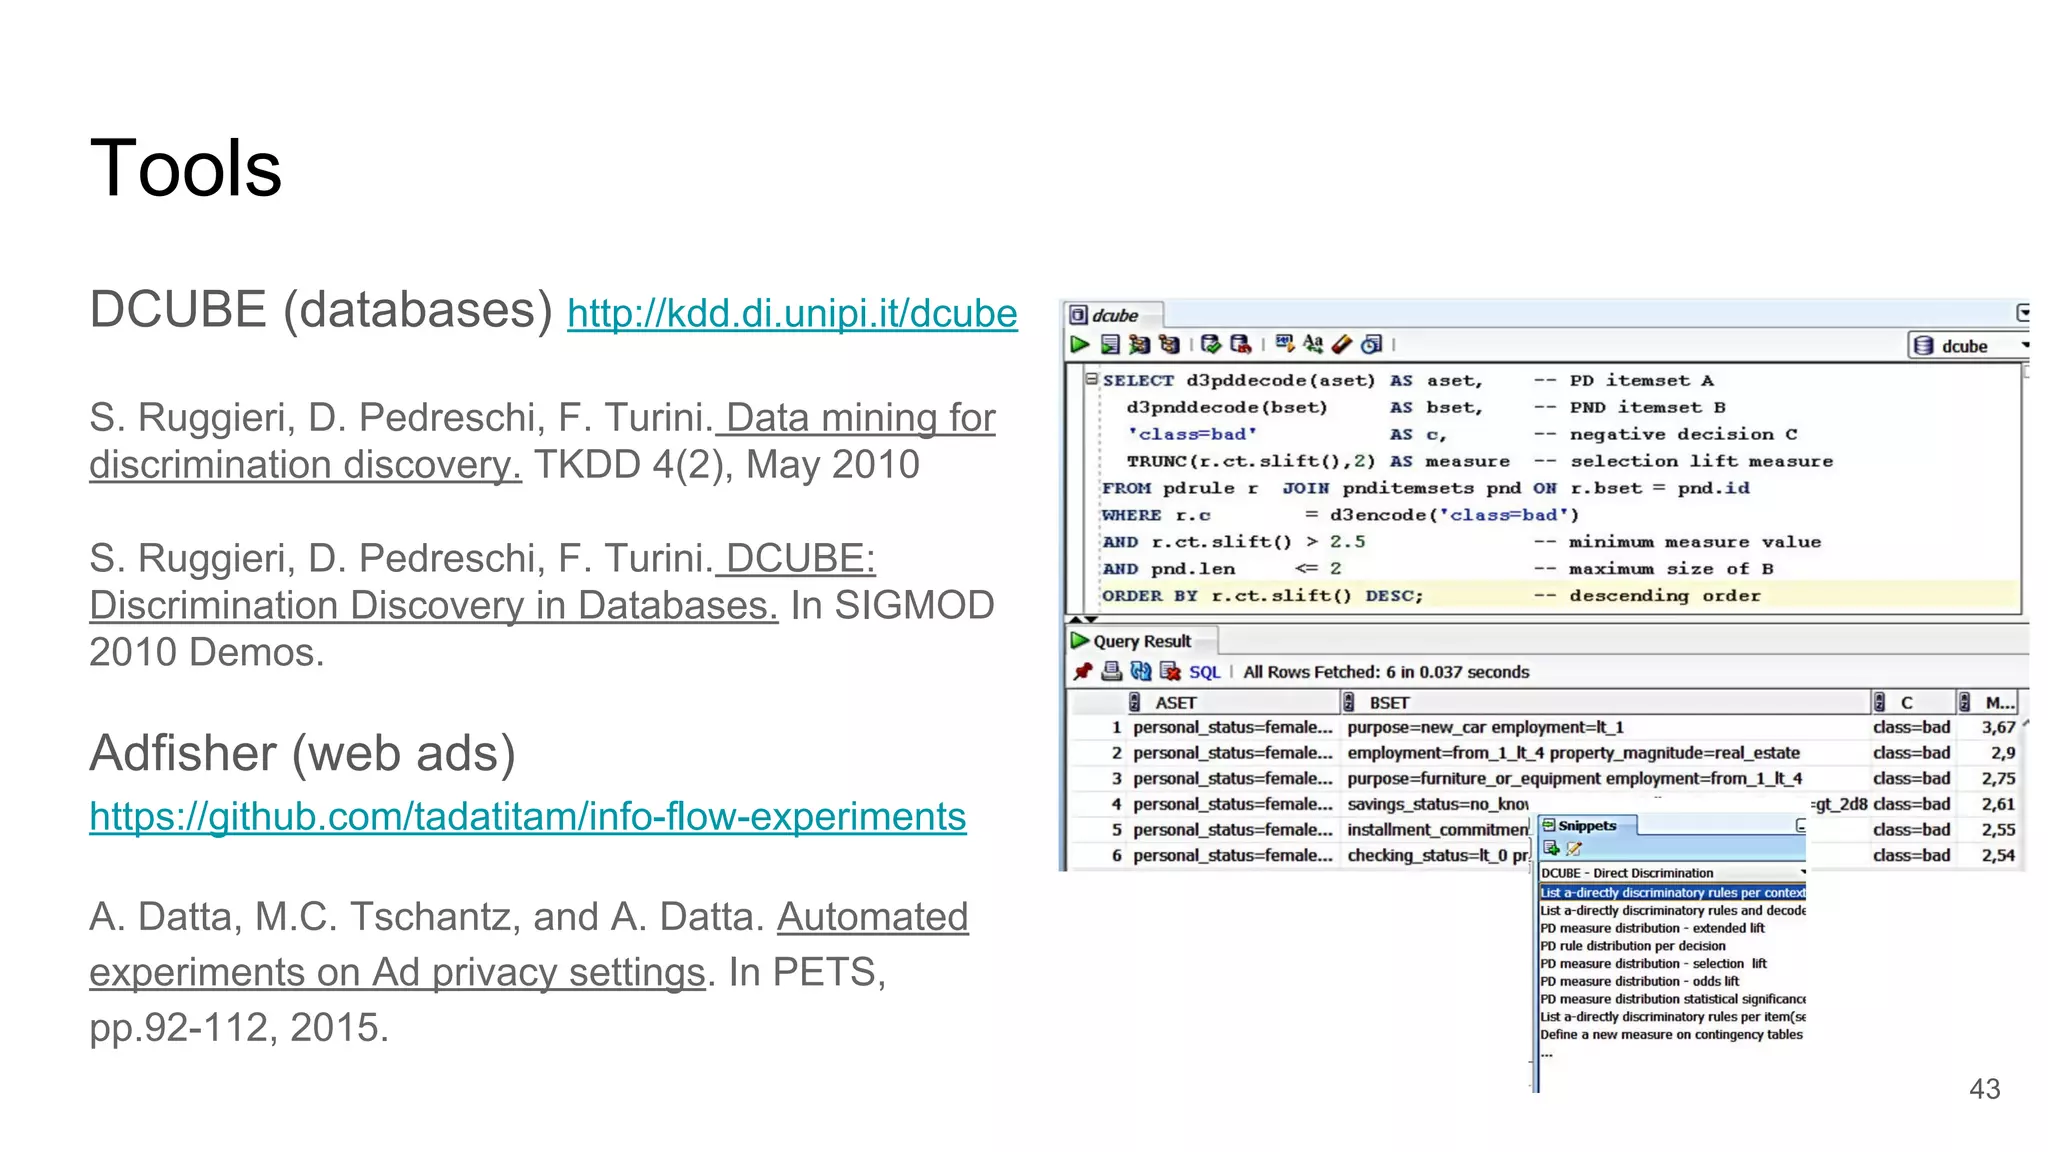
Task: Click the SQL link in result toolbar
Action: 1205,673
